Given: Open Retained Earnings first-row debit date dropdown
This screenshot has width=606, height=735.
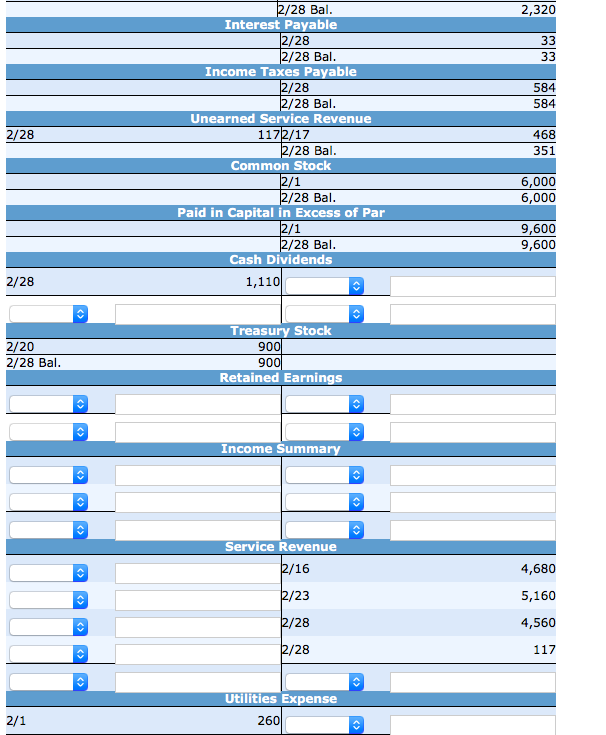Looking at the screenshot, I should coord(48,404).
